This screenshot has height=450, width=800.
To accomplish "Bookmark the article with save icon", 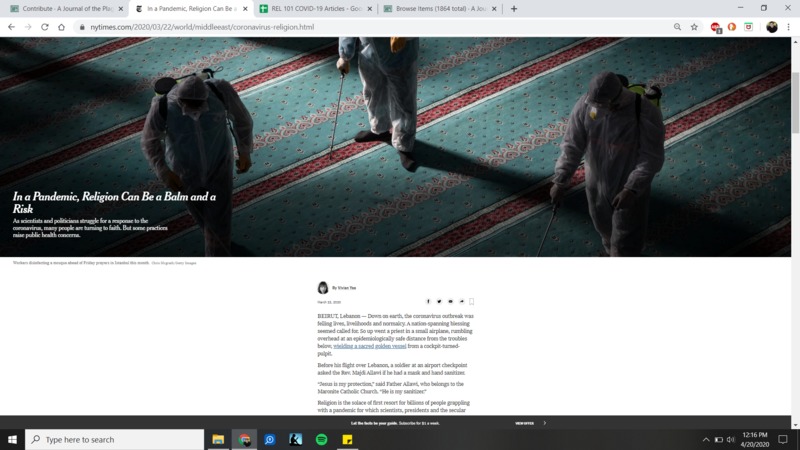I will [472, 301].
